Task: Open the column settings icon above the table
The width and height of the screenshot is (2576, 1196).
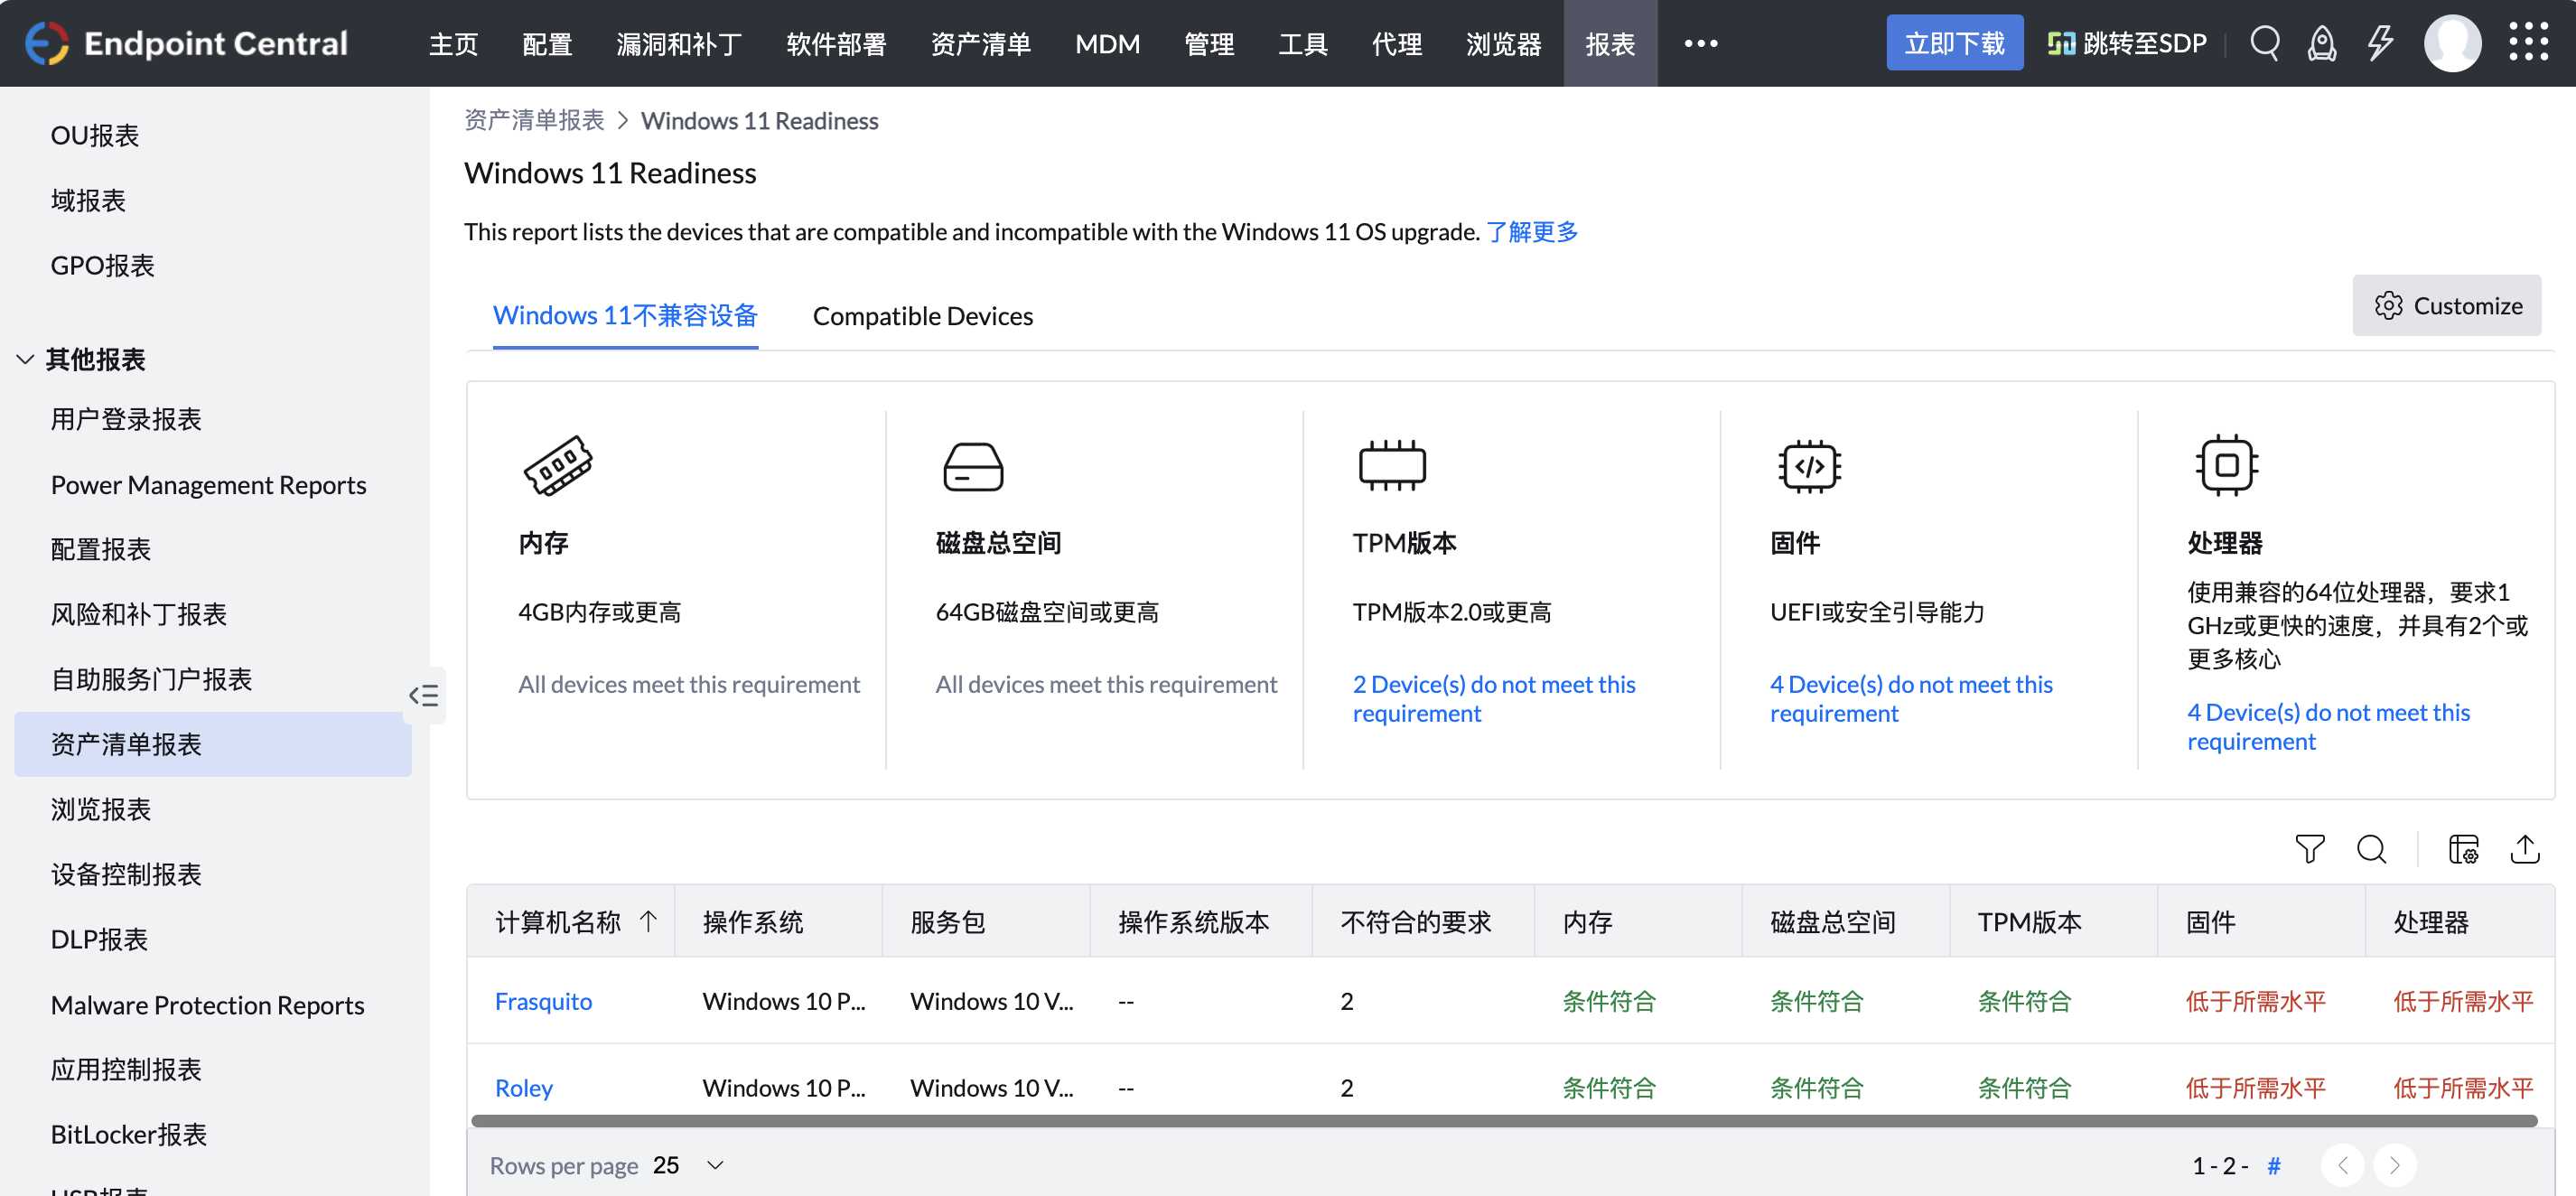Action: [x=2462, y=849]
